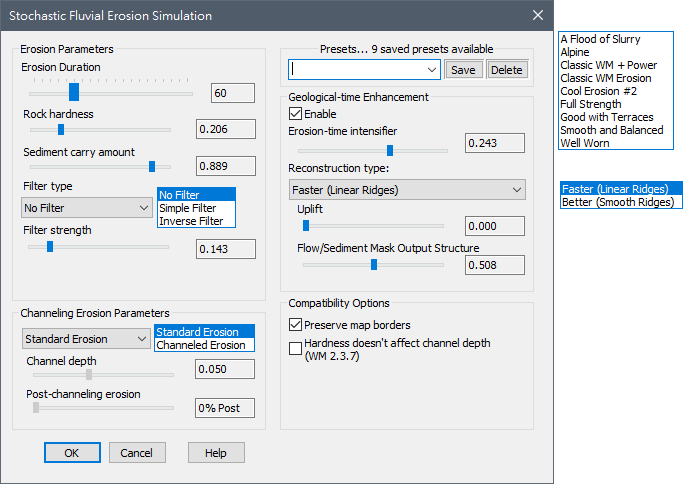Expand the Reconstruction type combo box
Image resolution: width=690 pixels, height=484 pixels.
coord(406,189)
